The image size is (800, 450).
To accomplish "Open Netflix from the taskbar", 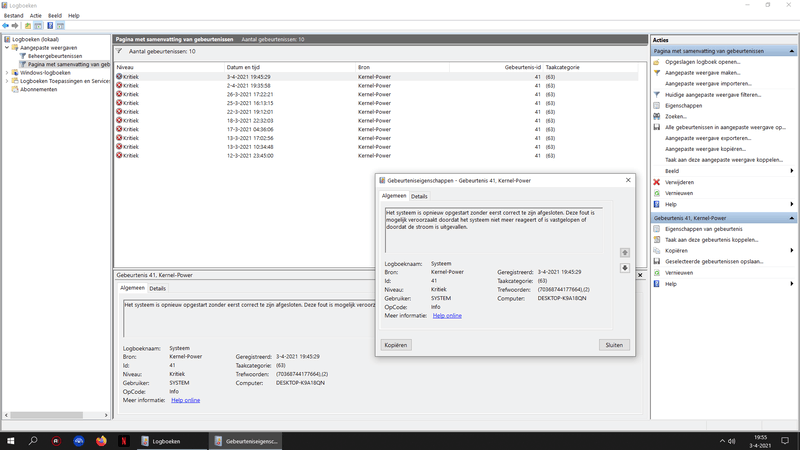I will (123, 441).
